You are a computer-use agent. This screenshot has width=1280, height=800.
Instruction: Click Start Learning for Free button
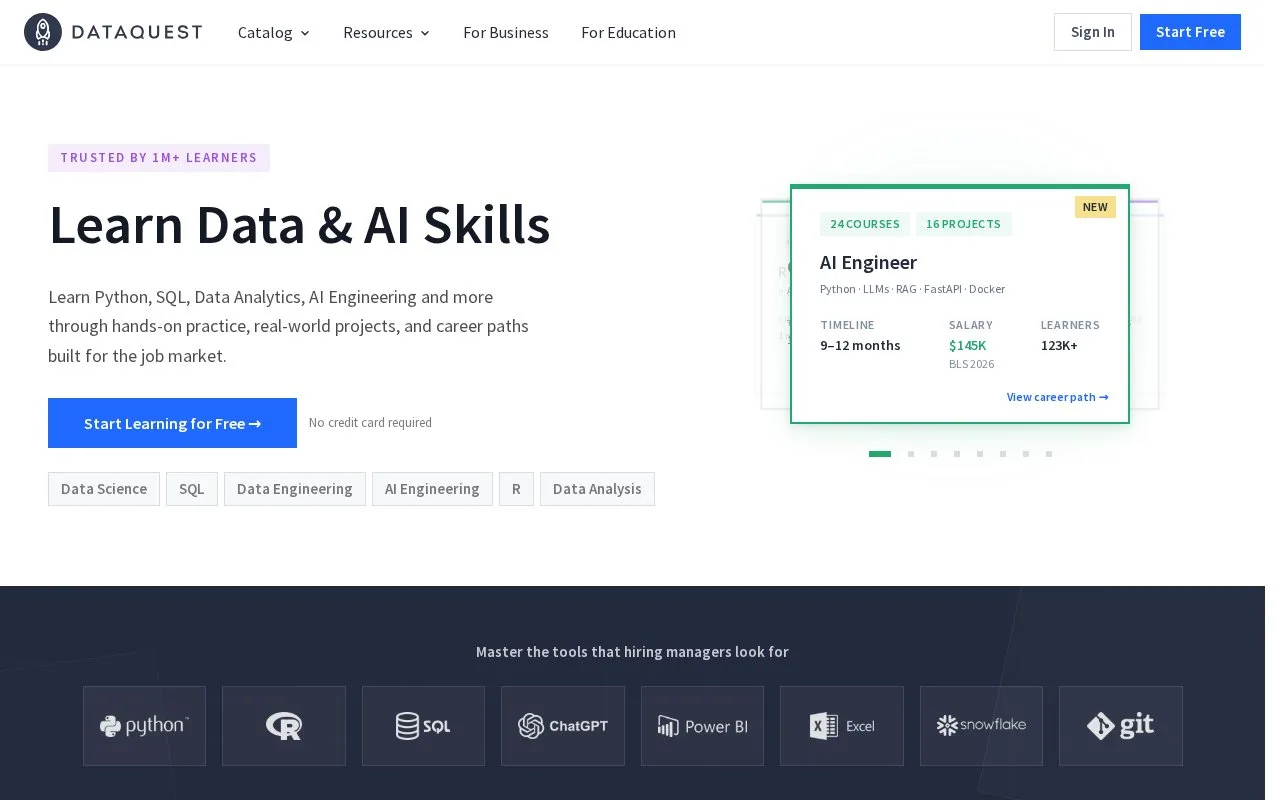pyautogui.click(x=172, y=423)
